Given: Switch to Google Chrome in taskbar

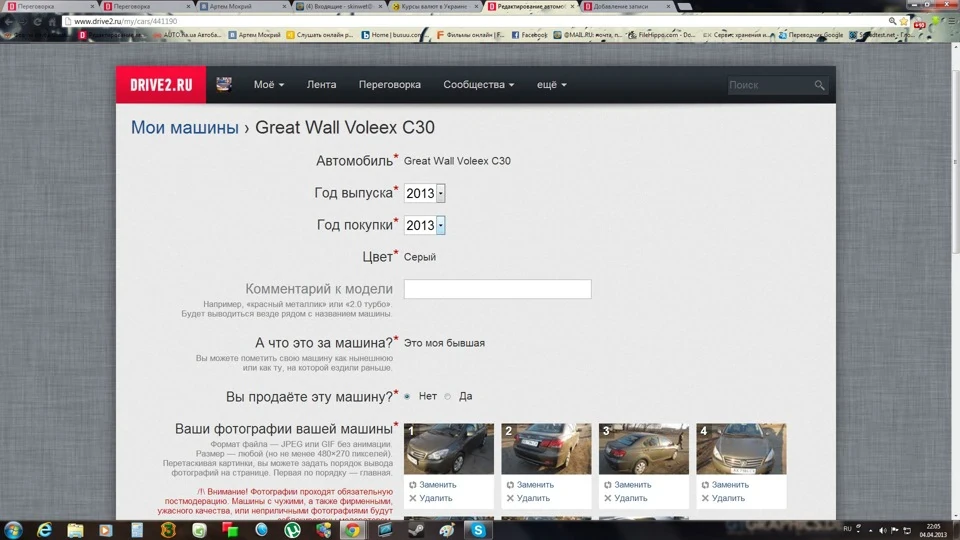Looking at the screenshot, I should 352,530.
